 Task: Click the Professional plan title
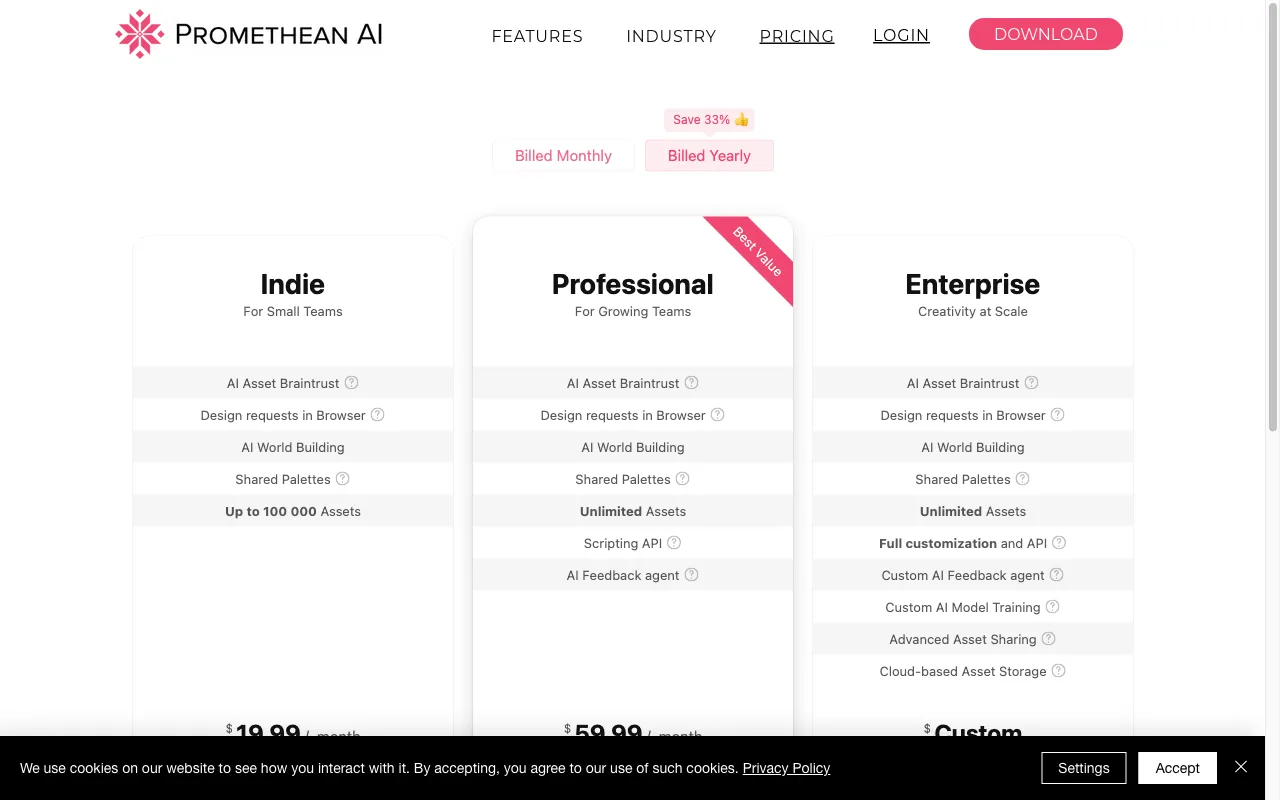pos(633,284)
